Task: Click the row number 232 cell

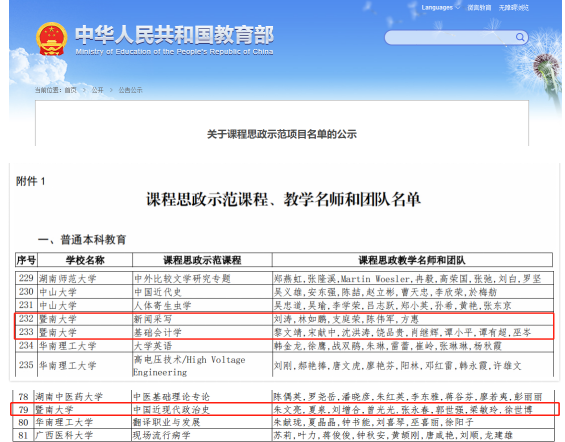Action: tap(26, 318)
